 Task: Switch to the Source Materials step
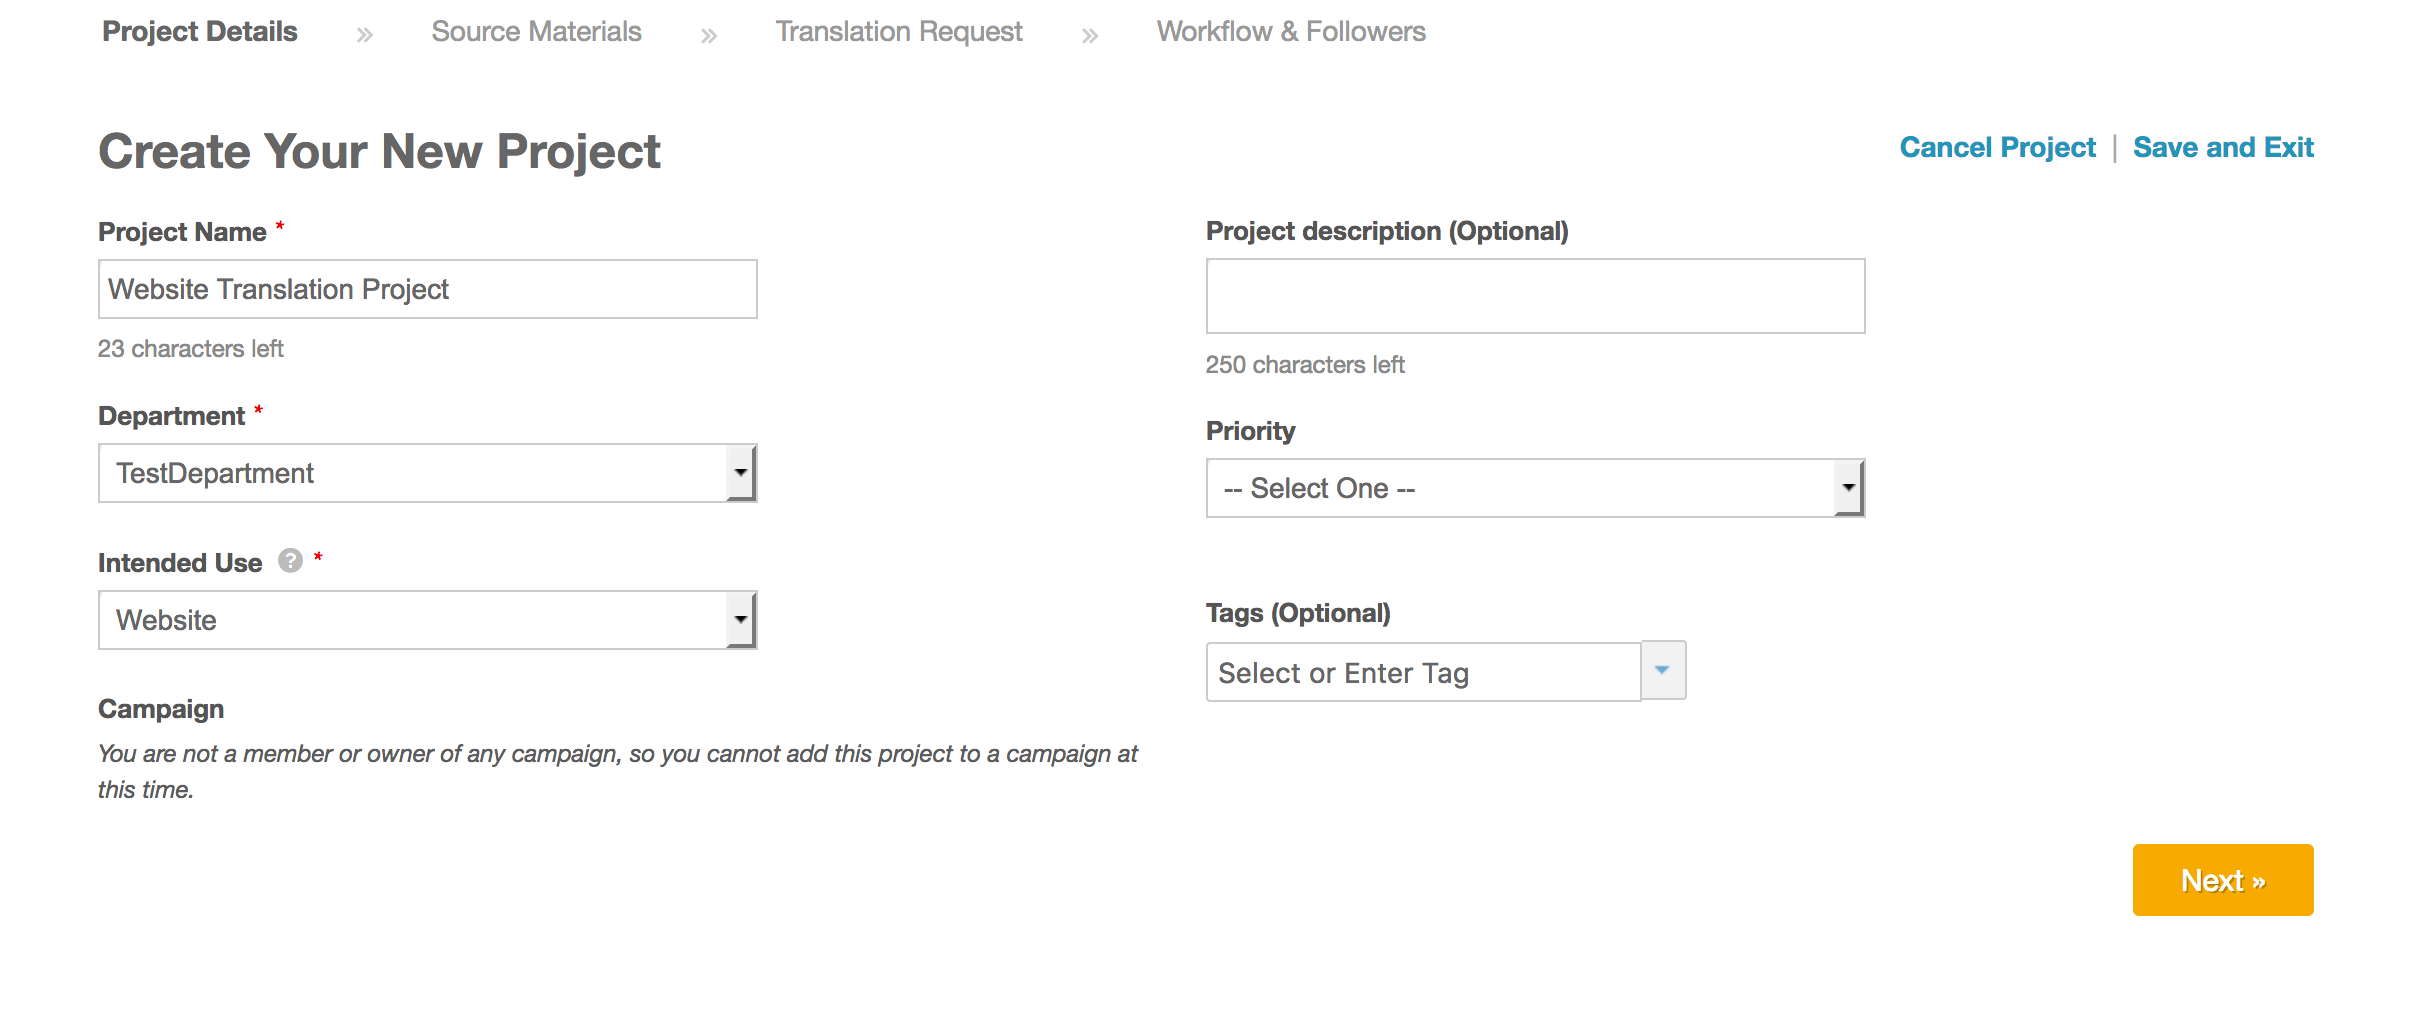tap(536, 32)
